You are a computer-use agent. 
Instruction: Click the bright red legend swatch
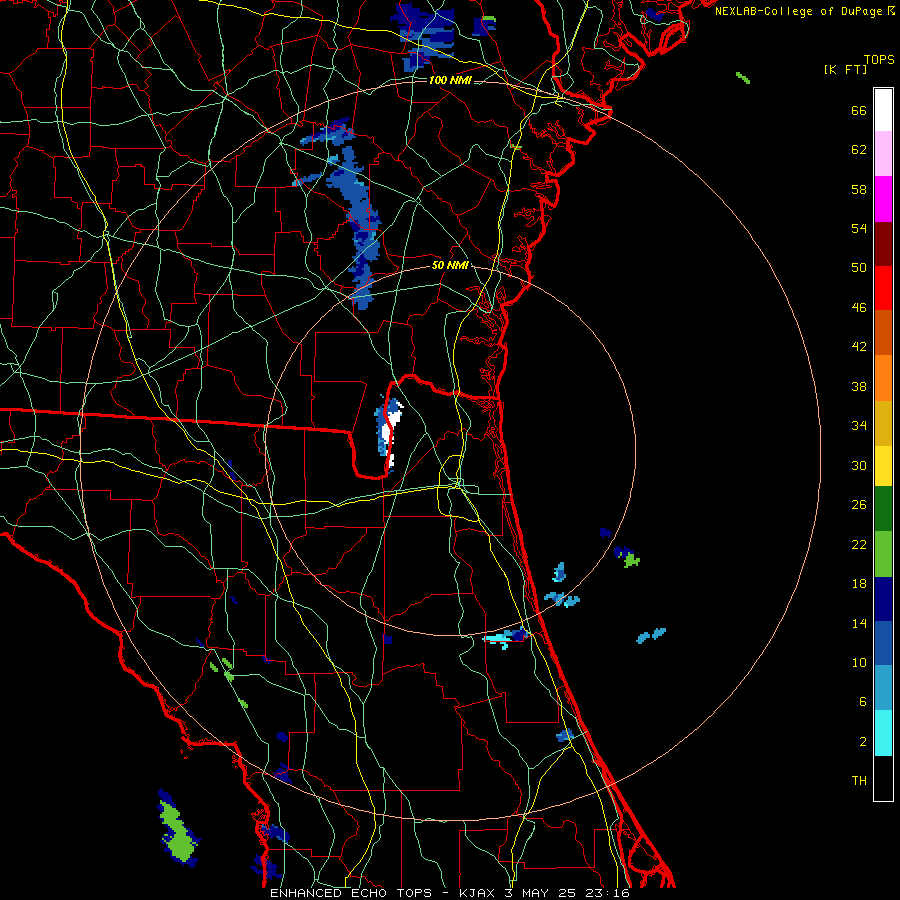tap(883, 288)
